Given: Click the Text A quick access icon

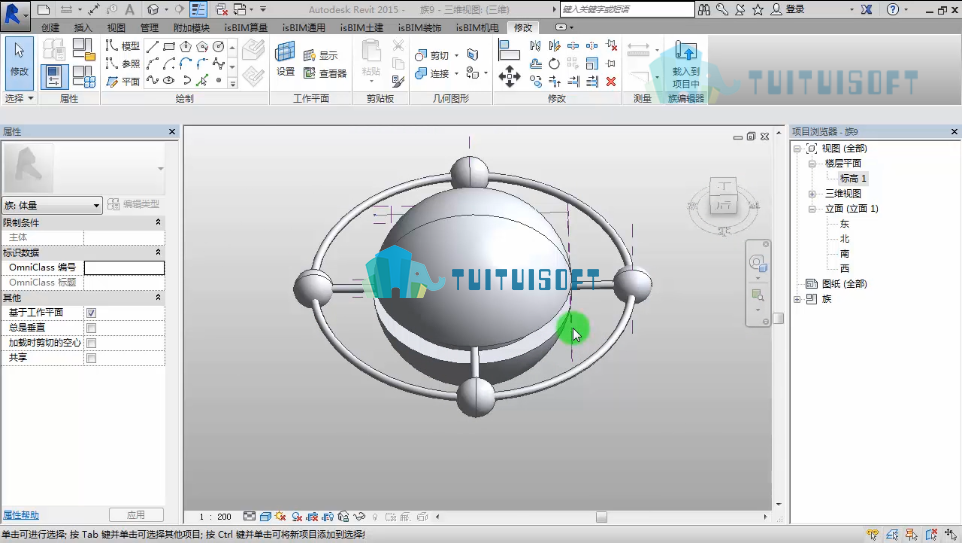Looking at the screenshot, I should [x=129, y=9].
